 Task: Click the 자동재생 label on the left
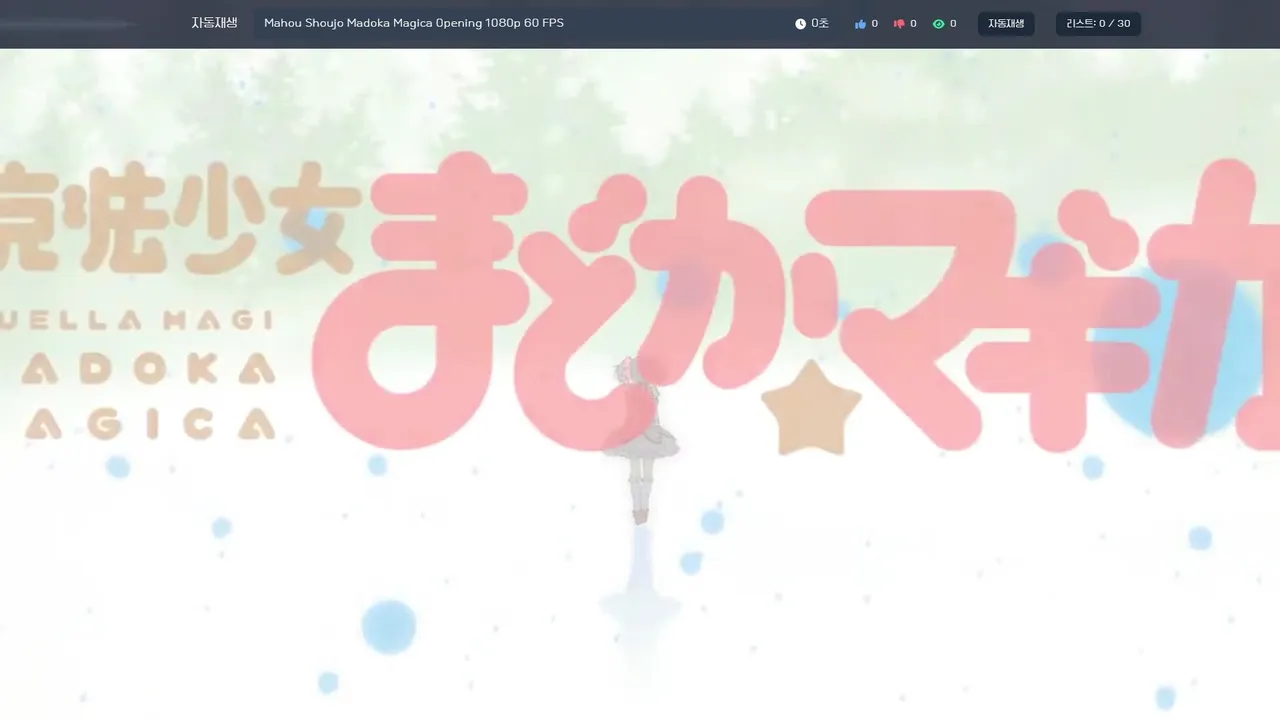[214, 23]
